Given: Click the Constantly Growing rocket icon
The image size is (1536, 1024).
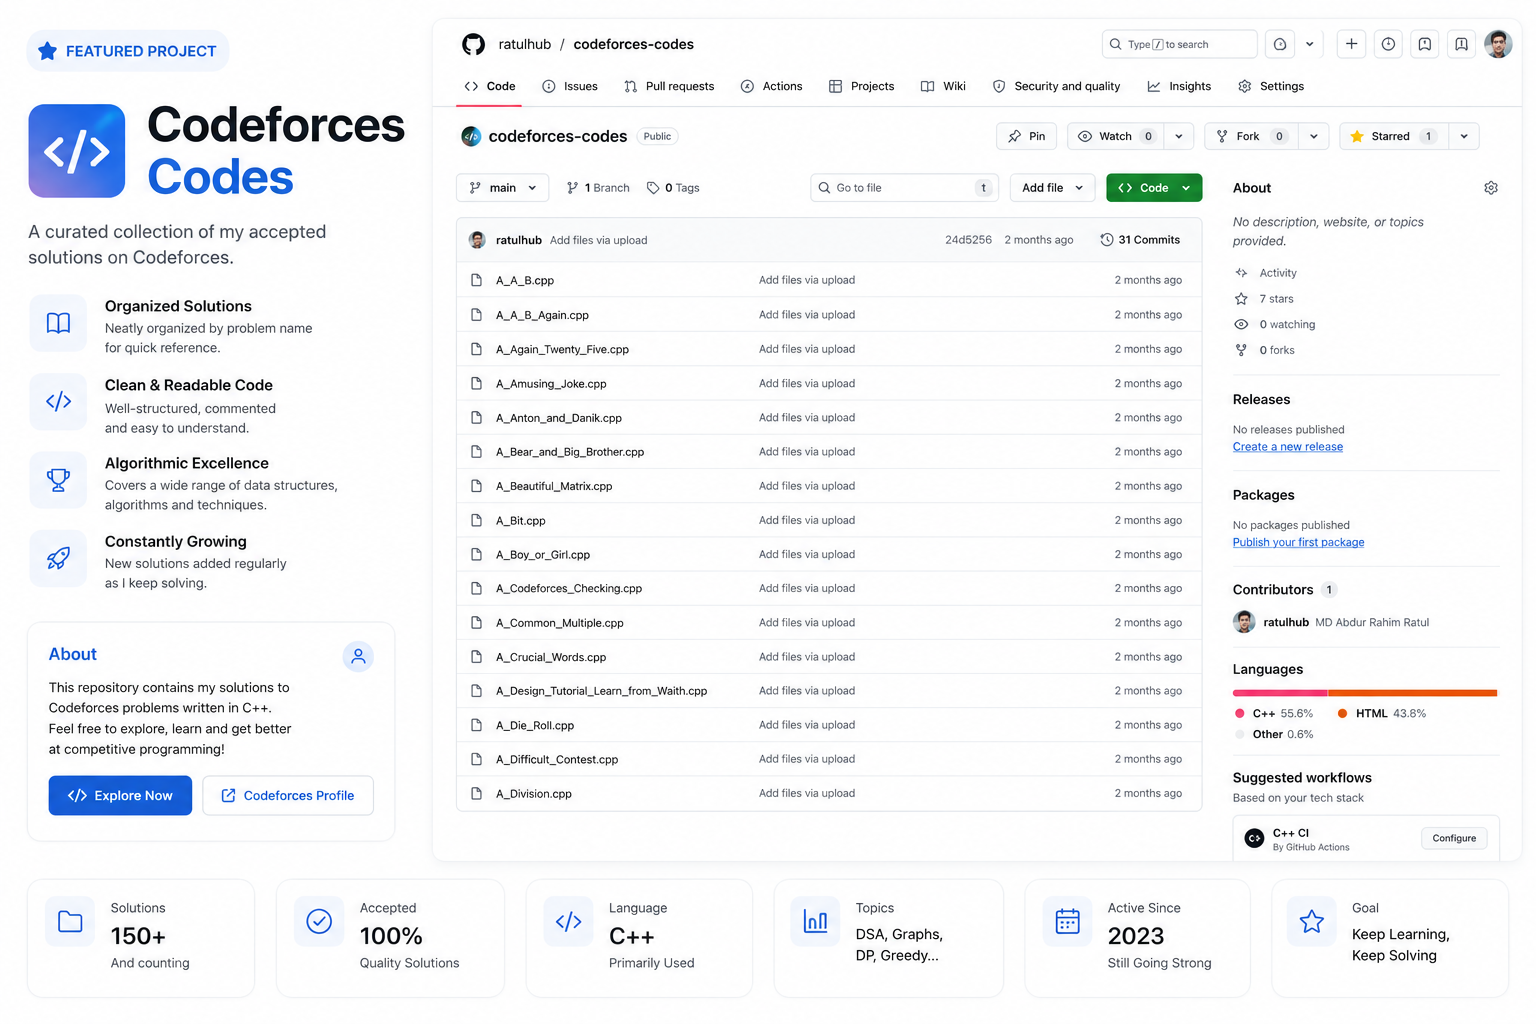Looking at the screenshot, I should pyautogui.click(x=58, y=558).
